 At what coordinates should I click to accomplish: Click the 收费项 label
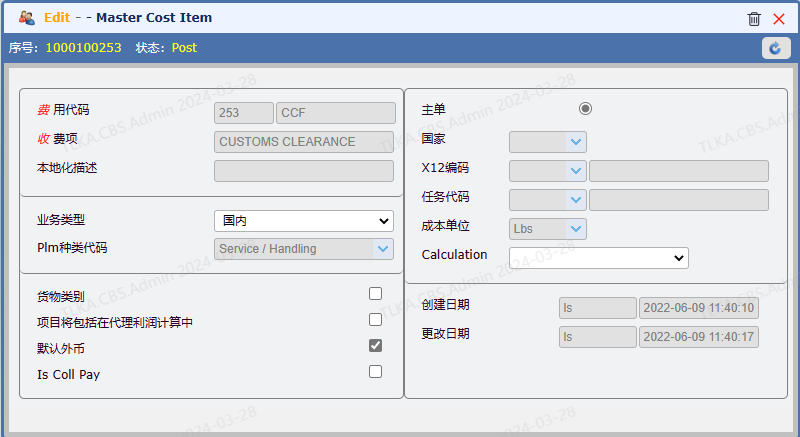point(57,139)
